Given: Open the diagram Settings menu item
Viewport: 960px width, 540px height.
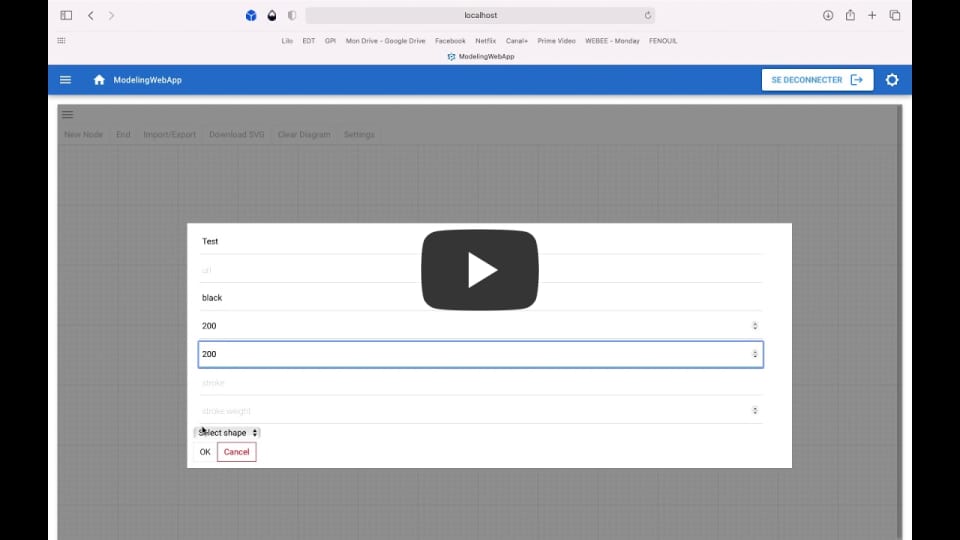Looking at the screenshot, I should (359, 135).
